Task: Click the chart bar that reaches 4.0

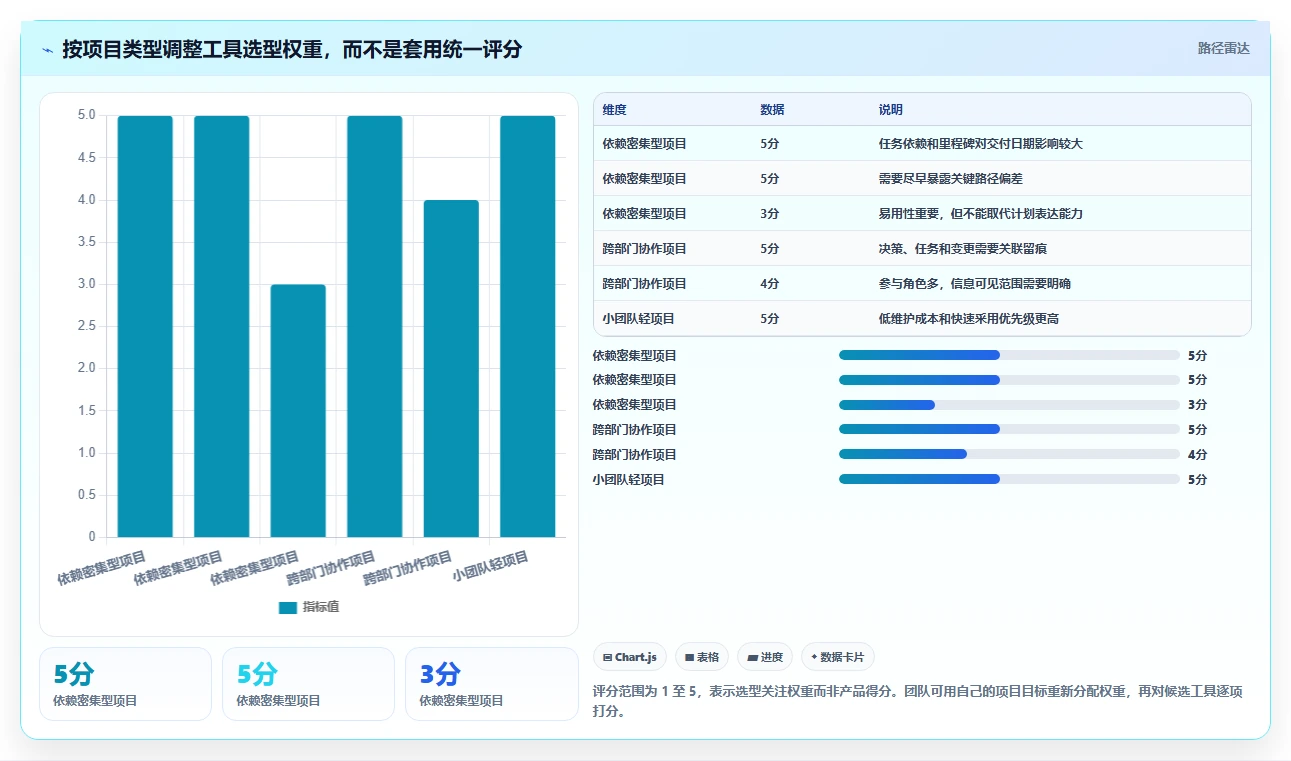Action: pyautogui.click(x=451, y=369)
